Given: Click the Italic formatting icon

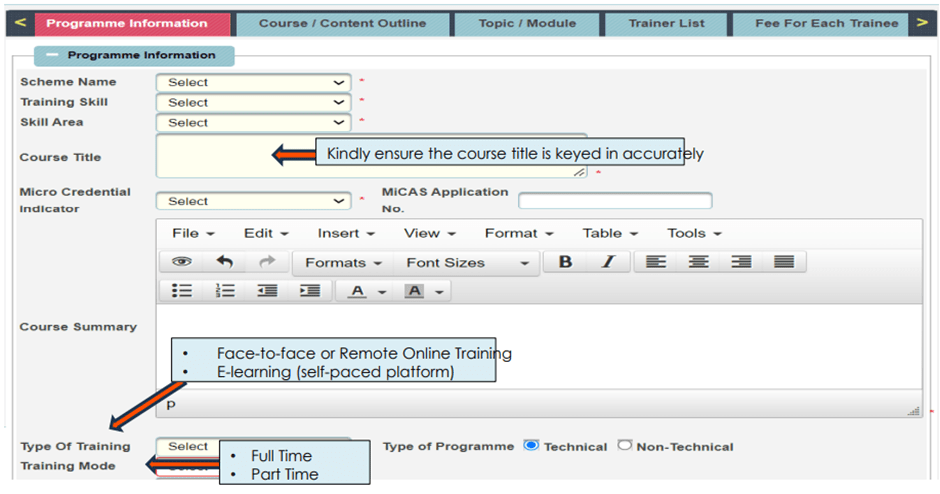Looking at the screenshot, I should 607,262.
